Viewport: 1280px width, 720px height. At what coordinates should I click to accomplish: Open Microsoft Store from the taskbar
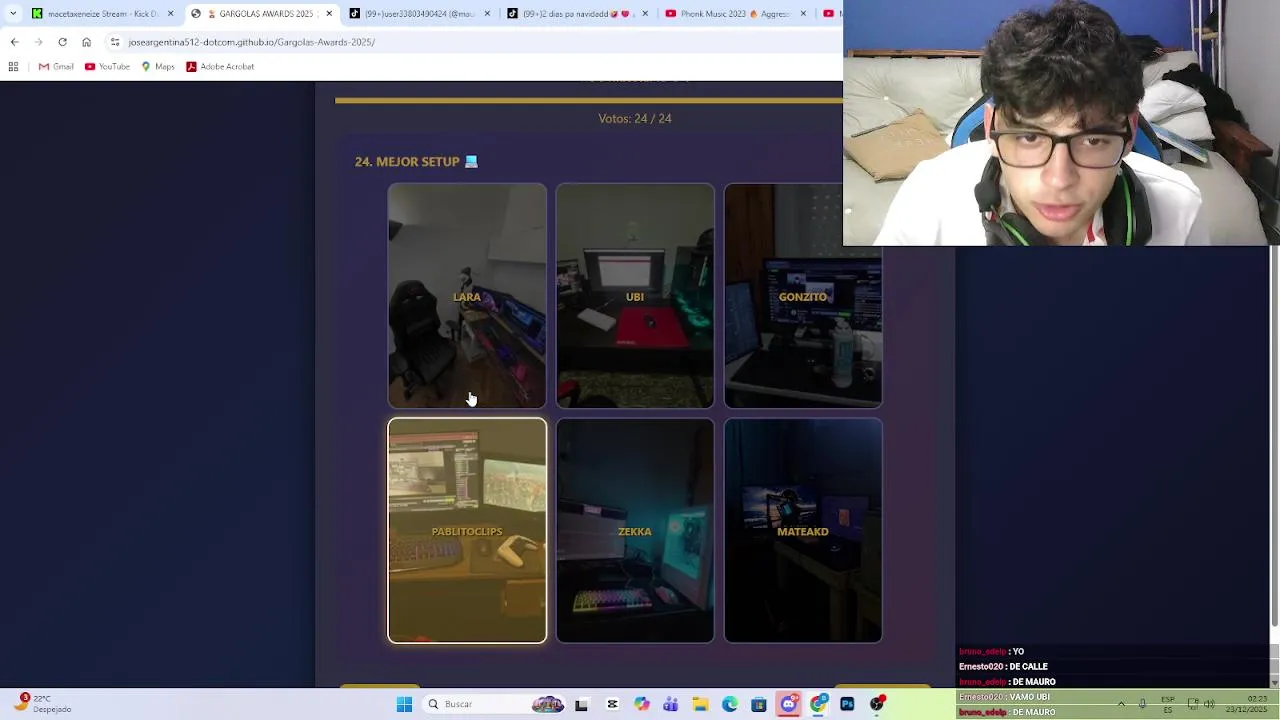point(759,704)
